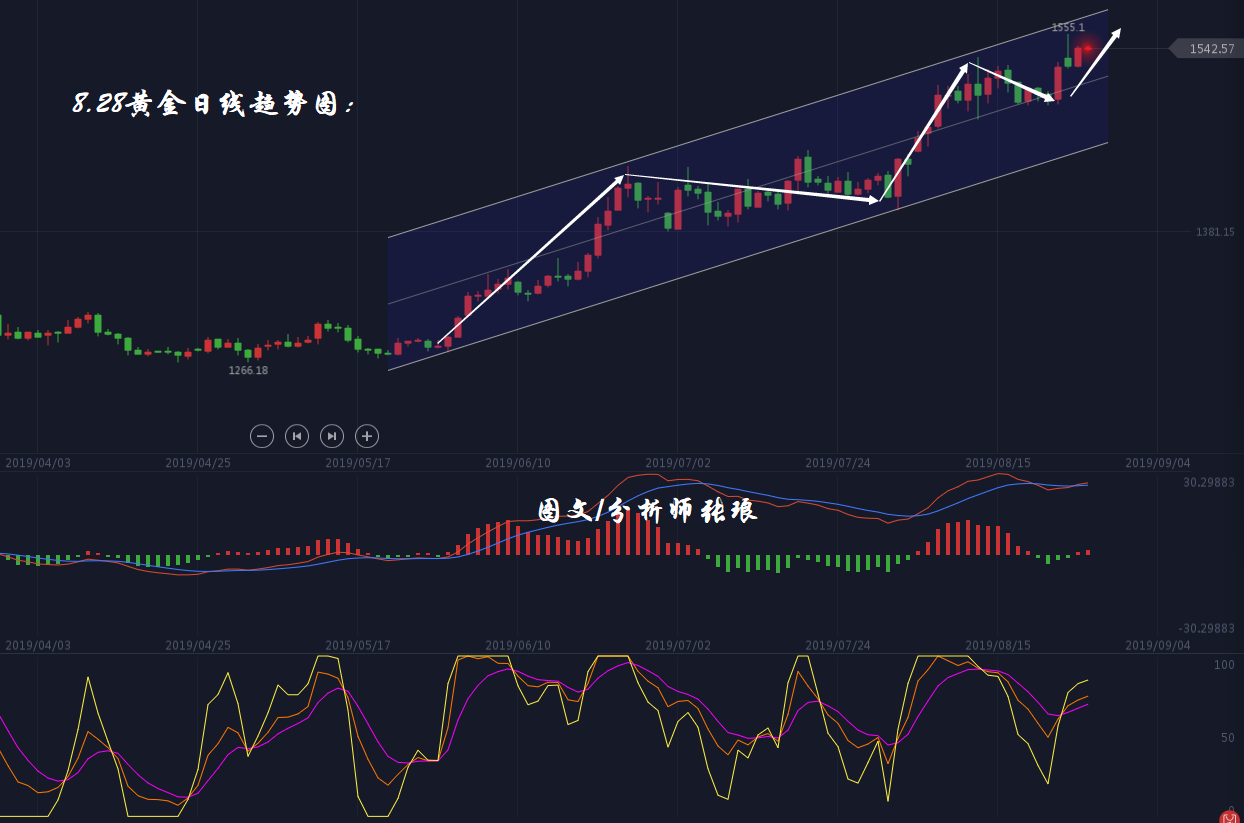Select 2019/06/10 on the candlestick date axis
The width and height of the screenshot is (1244, 823).
tap(518, 463)
